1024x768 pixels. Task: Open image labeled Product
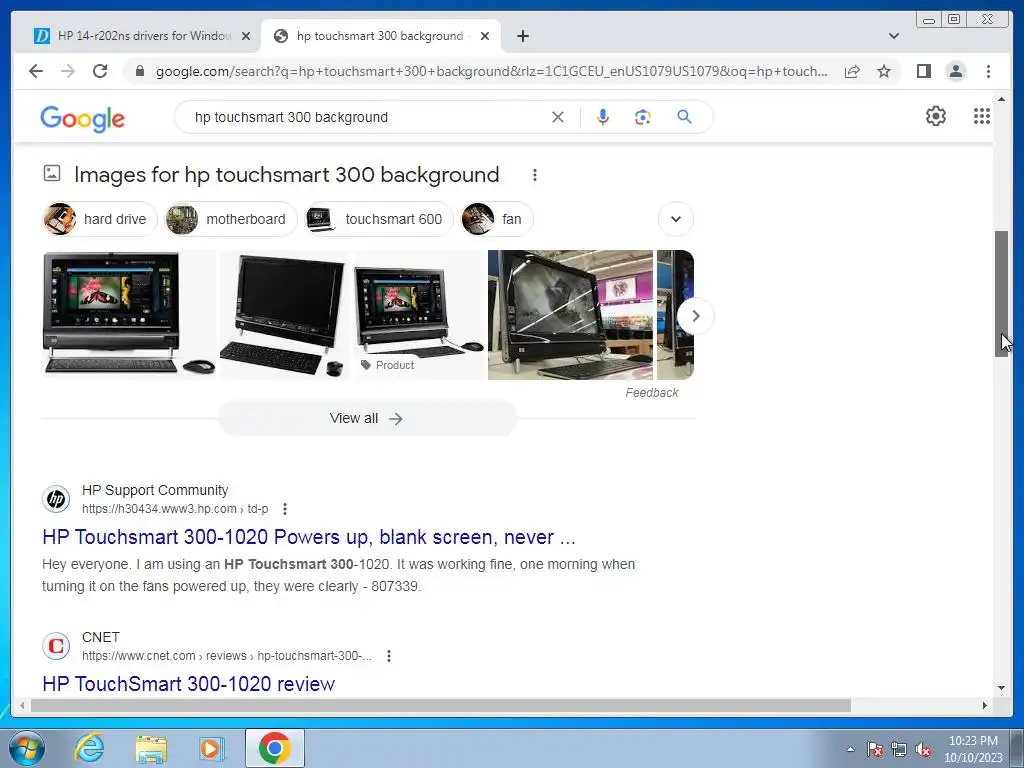[419, 315]
